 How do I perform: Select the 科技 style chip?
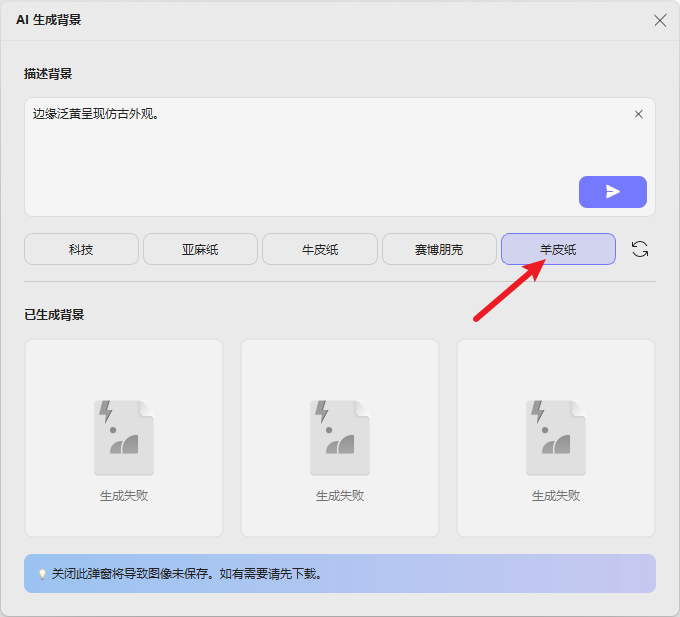[81, 249]
